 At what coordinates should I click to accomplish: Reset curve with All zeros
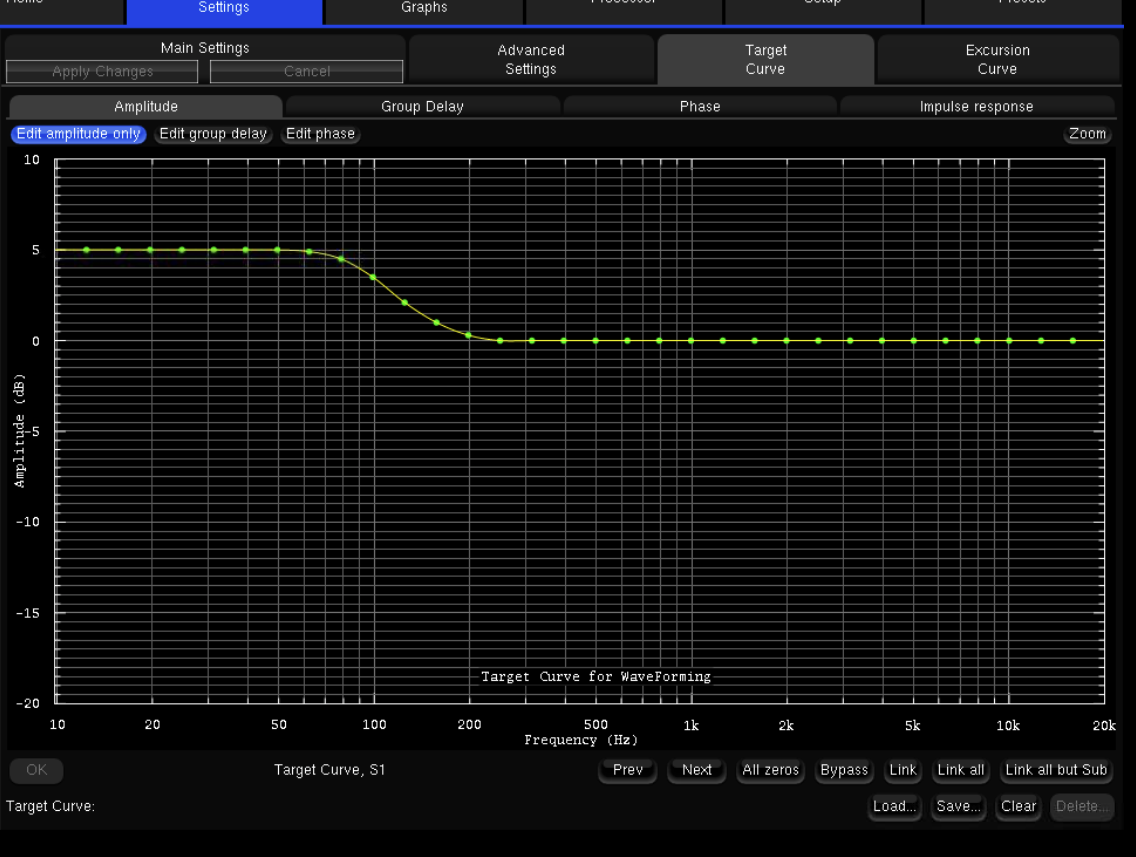[x=770, y=770]
